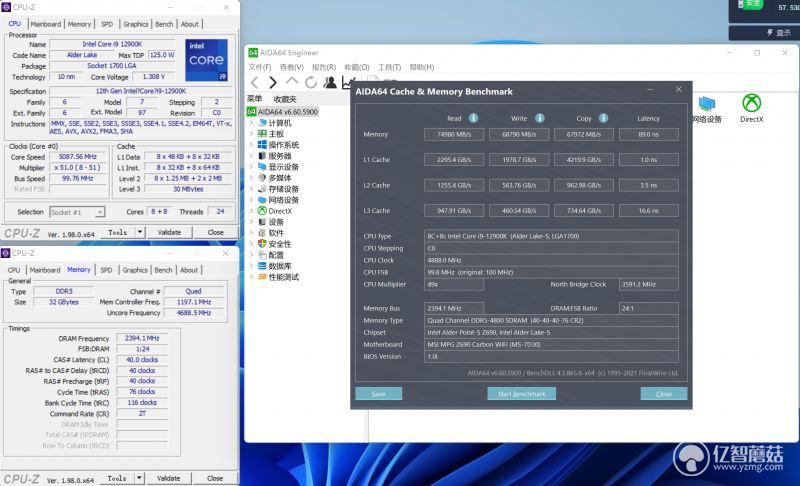800x486 pixels.
Task: Select the 多媒体 tree node
Action: click(x=280, y=177)
